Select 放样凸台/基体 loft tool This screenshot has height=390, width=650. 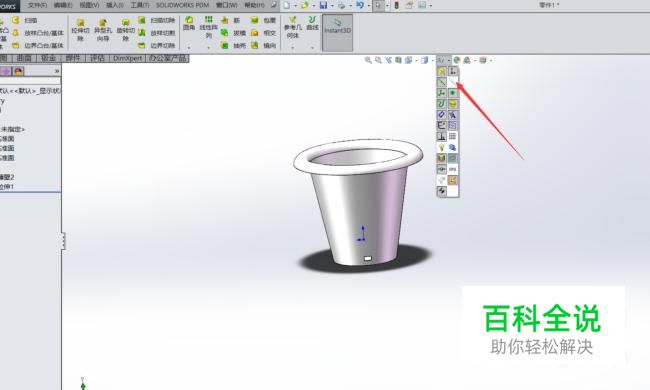coord(38,33)
